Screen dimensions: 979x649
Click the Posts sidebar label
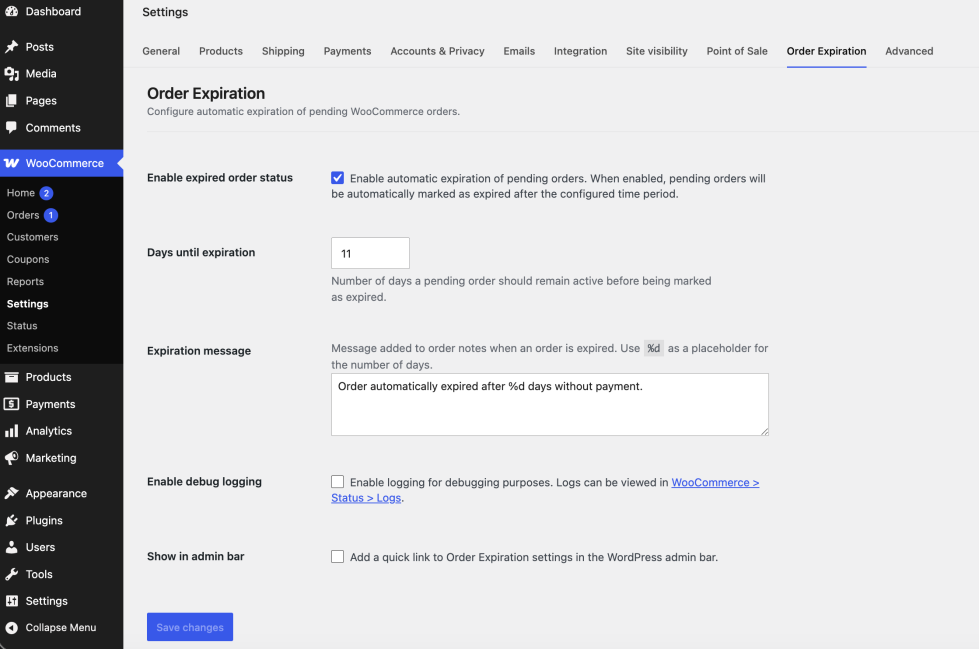(39, 47)
